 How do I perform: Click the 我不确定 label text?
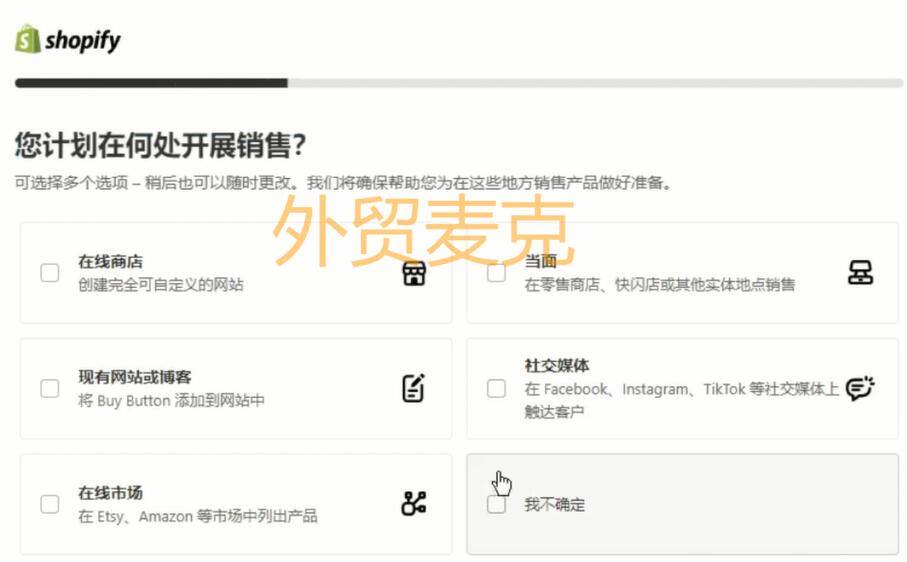555,504
